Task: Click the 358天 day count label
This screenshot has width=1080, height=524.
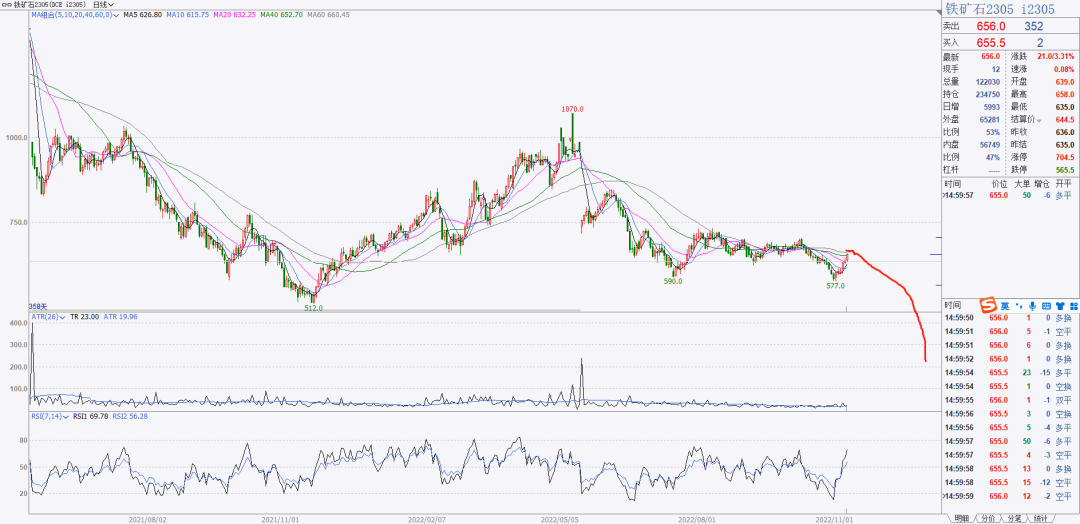Action: 38,306
